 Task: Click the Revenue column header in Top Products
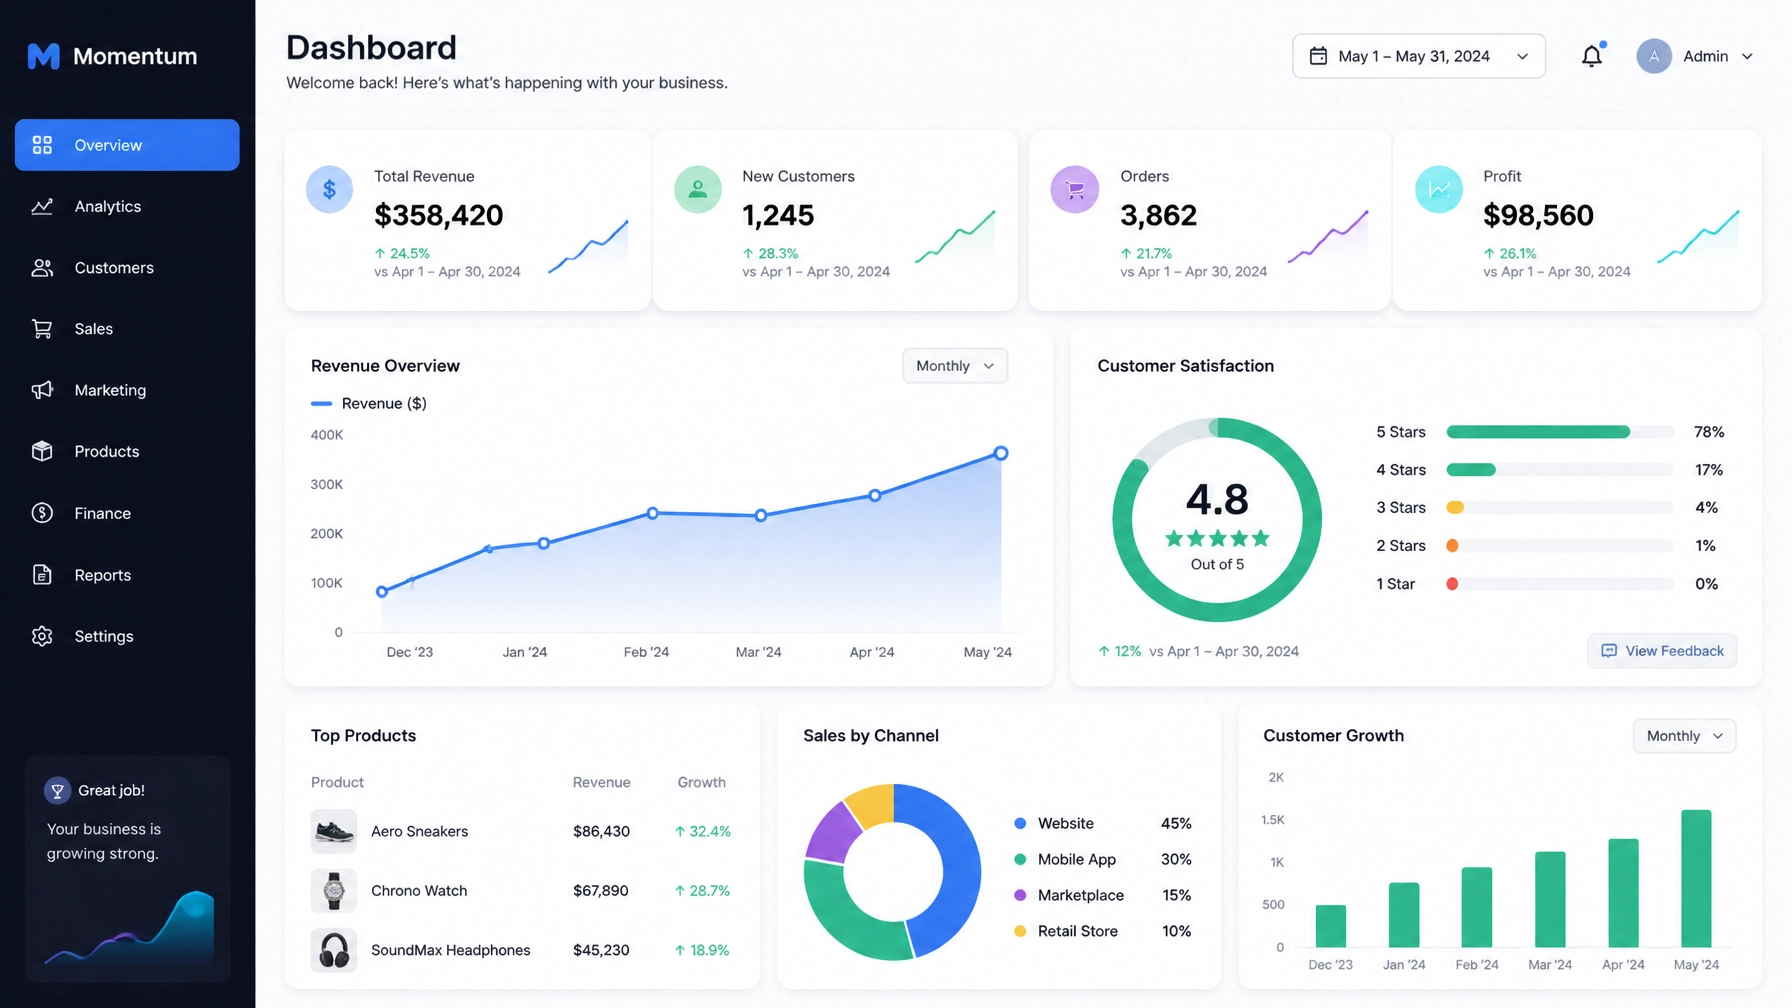(601, 783)
